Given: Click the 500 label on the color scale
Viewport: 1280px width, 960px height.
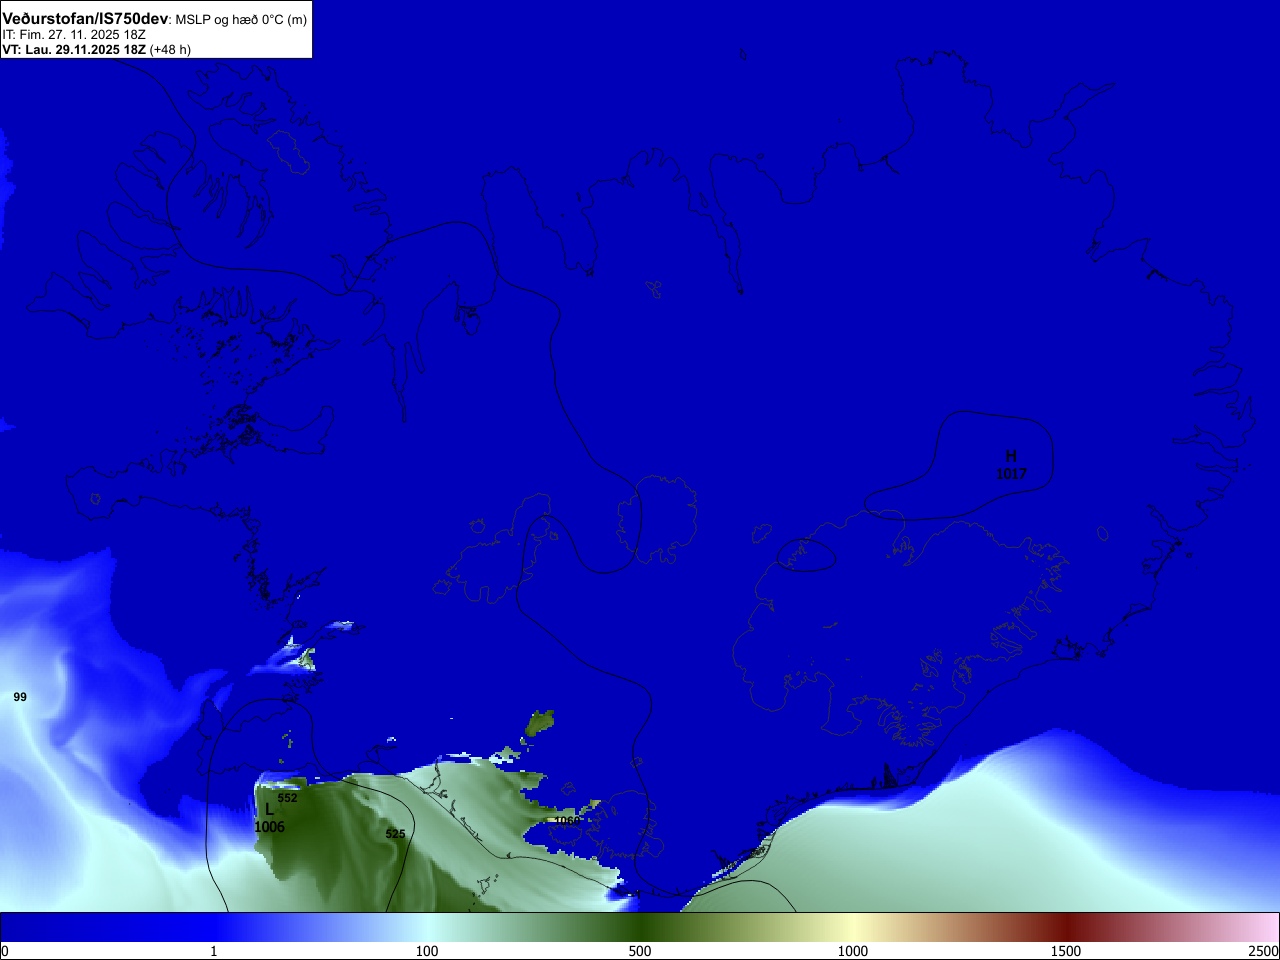Looking at the screenshot, I should 640,951.
